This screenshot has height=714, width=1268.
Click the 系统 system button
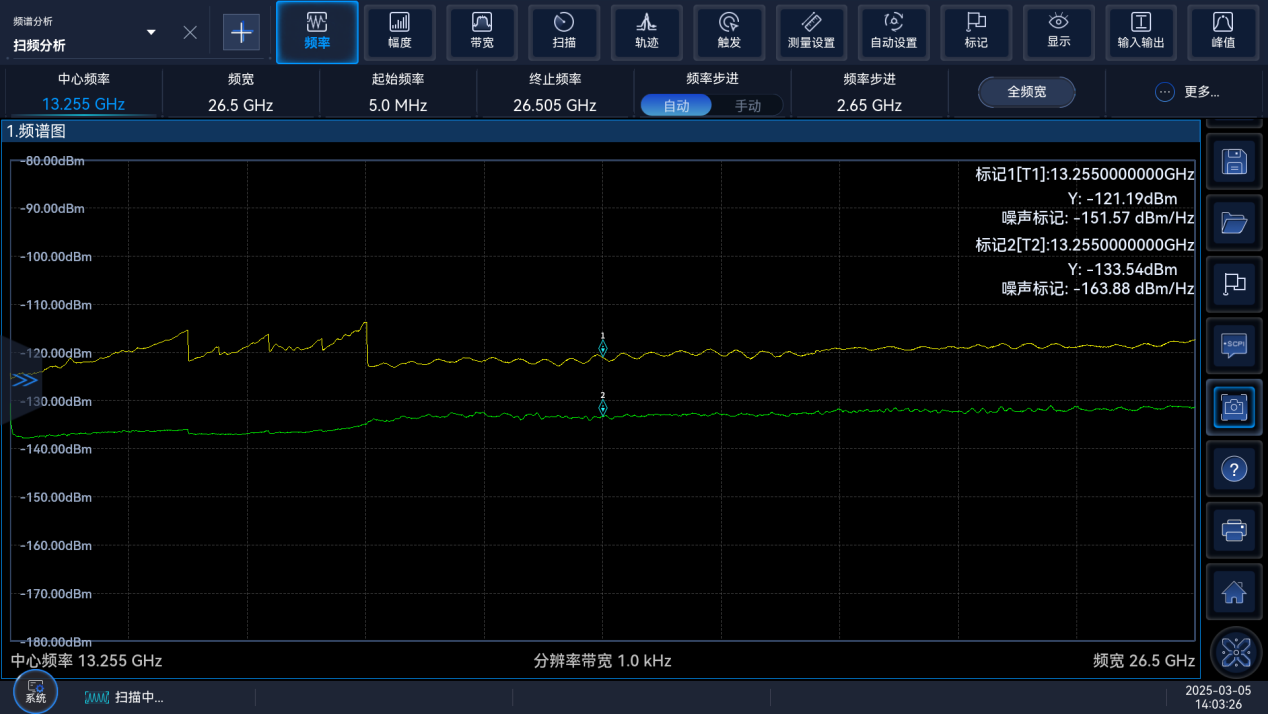pos(35,692)
